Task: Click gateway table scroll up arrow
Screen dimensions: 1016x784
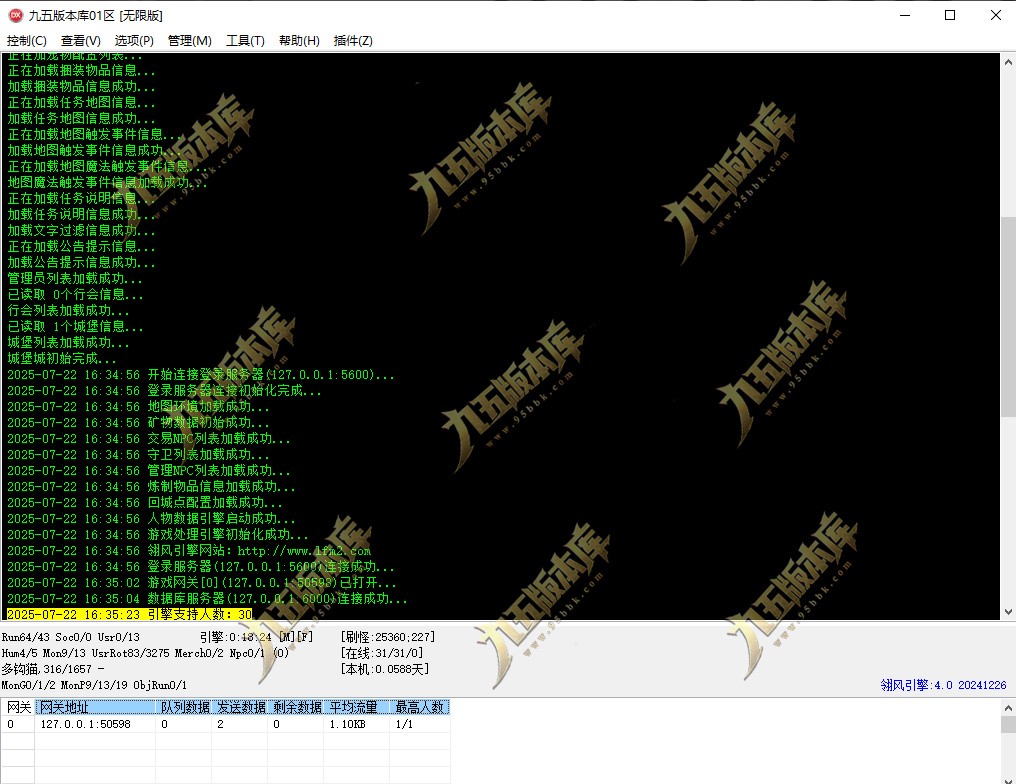Action: [1008, 707]
